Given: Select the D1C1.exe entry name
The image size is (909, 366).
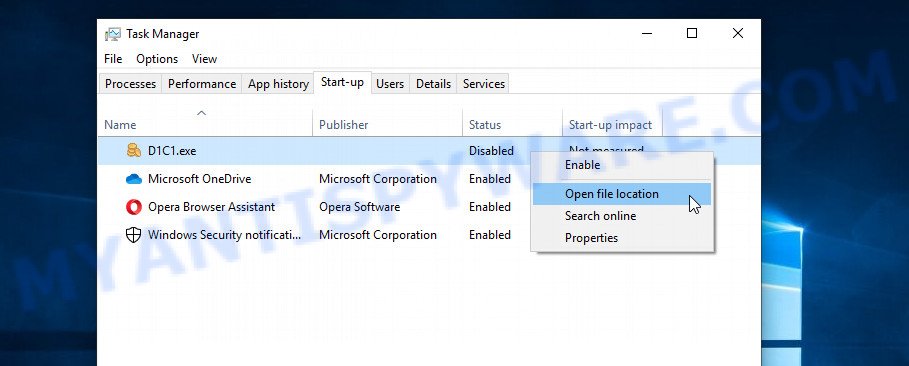Looking at the screenshot, I should 172,151.
